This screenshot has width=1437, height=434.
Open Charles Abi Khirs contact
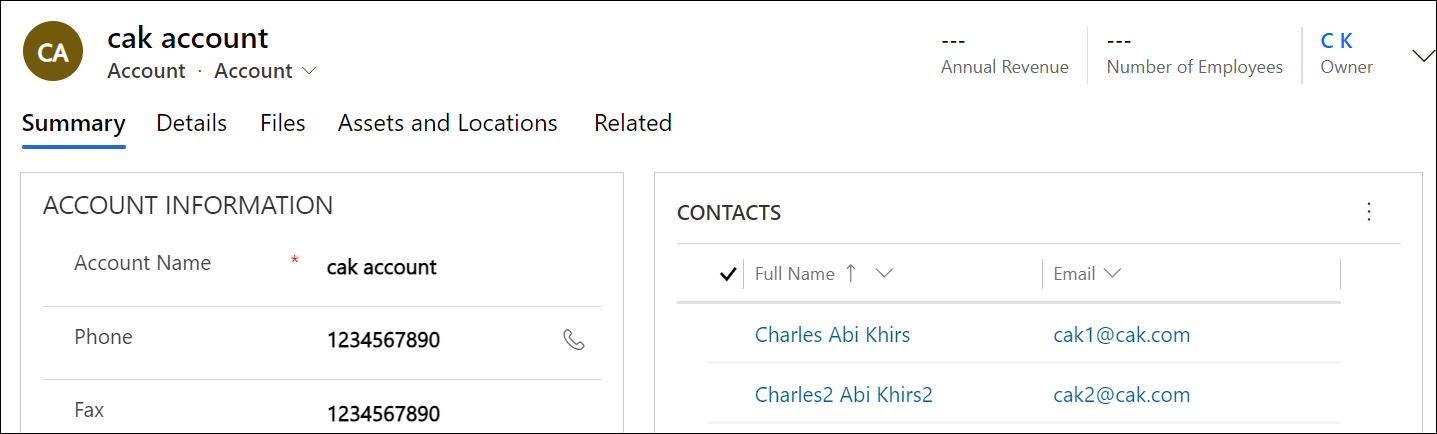point(832,335)
